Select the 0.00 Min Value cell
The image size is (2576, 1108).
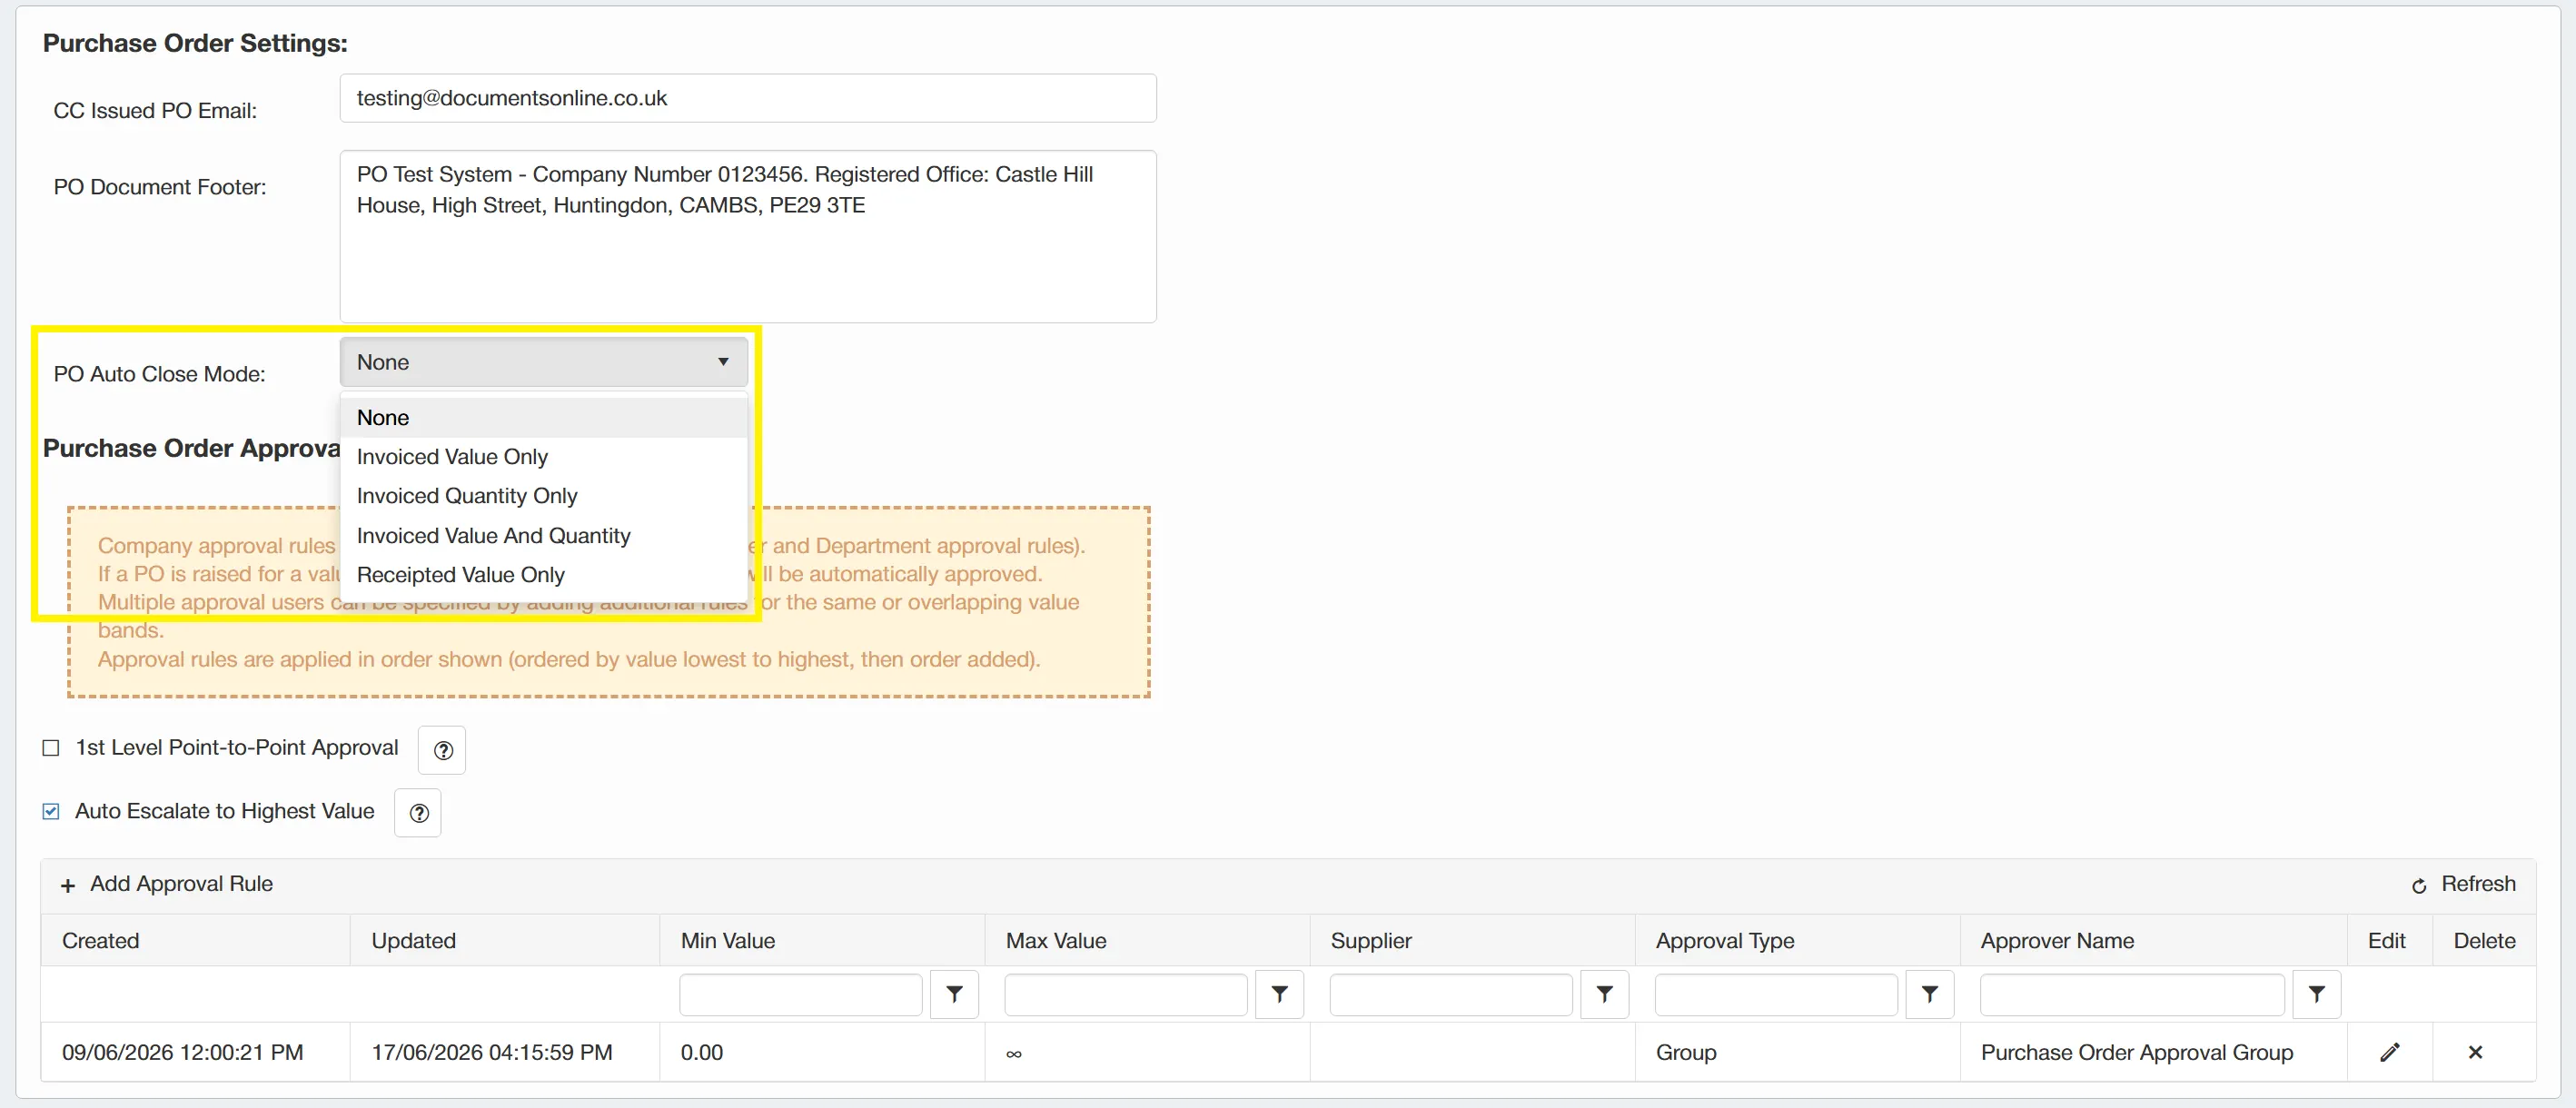pyautogui.click(x=822, y=1052)
